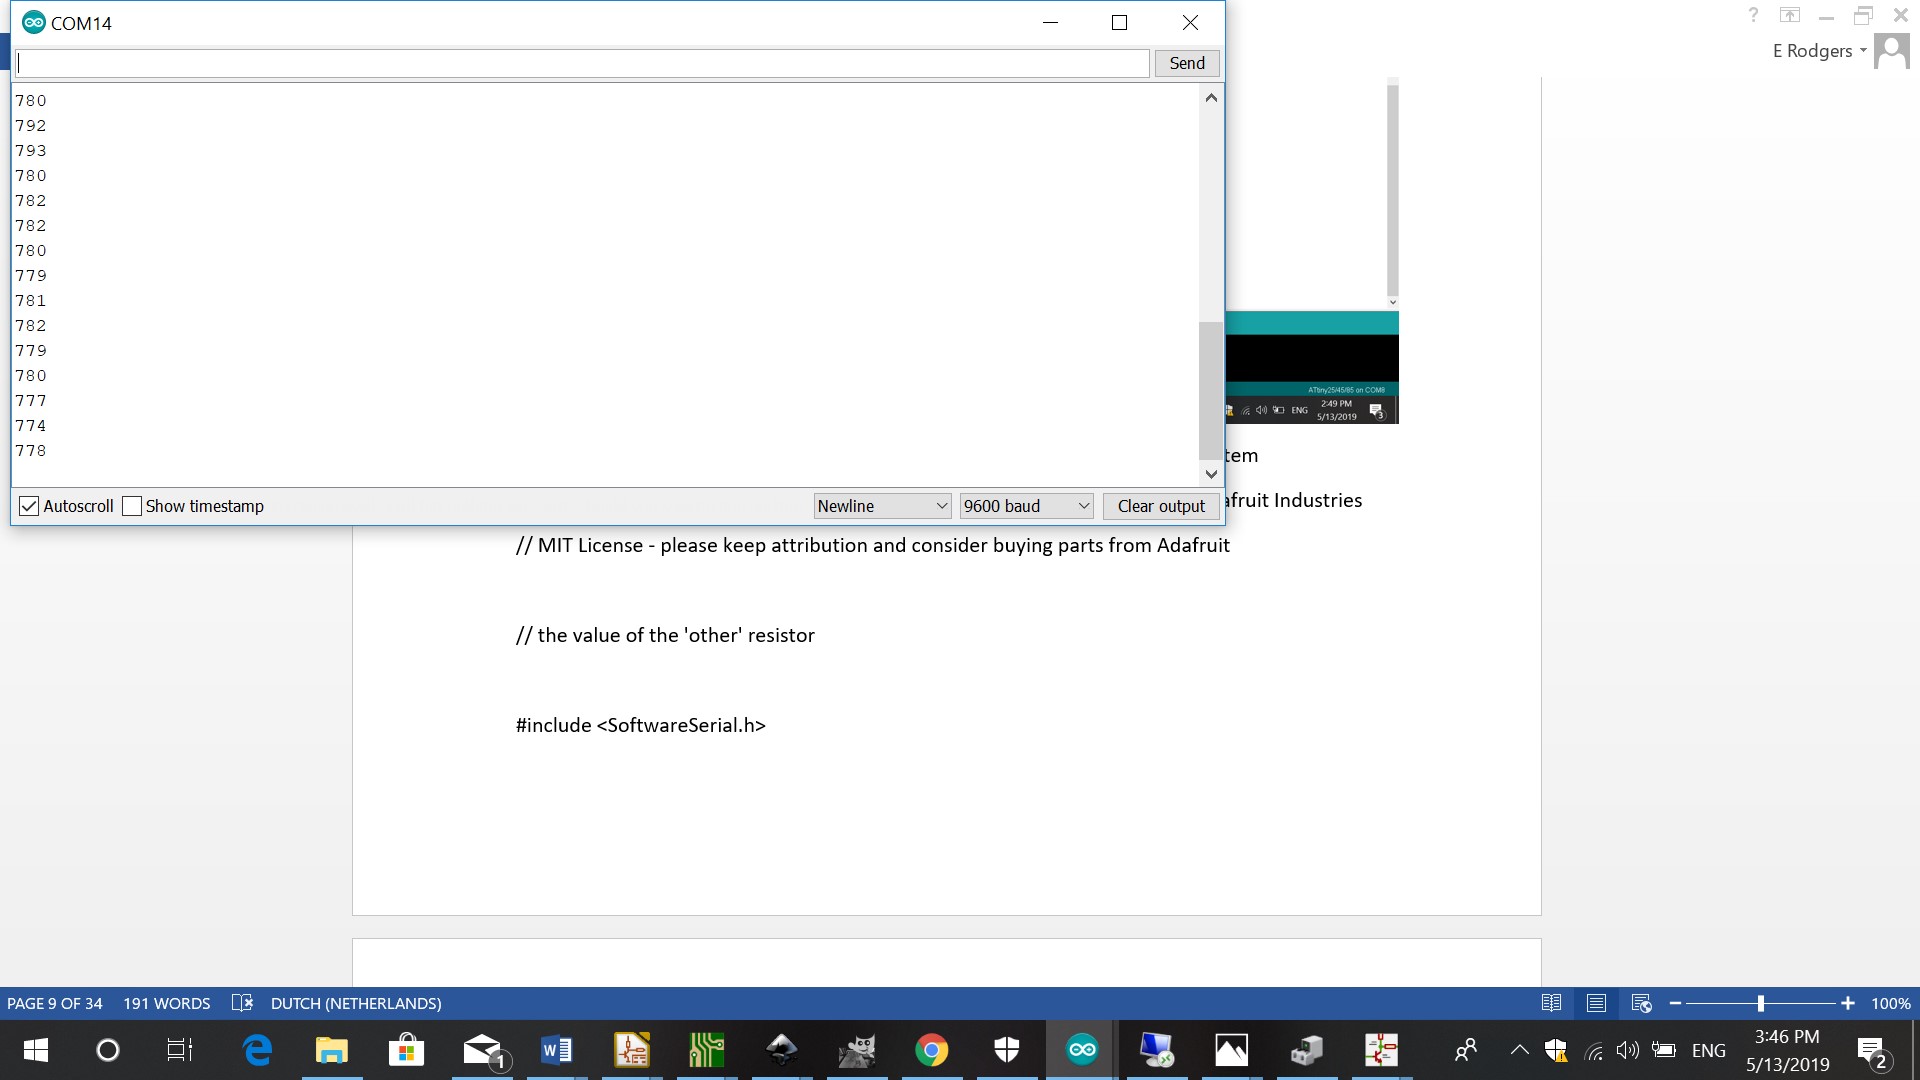
Task: Select the Print Layout view icon
Action: [x=1596, y=1003]
